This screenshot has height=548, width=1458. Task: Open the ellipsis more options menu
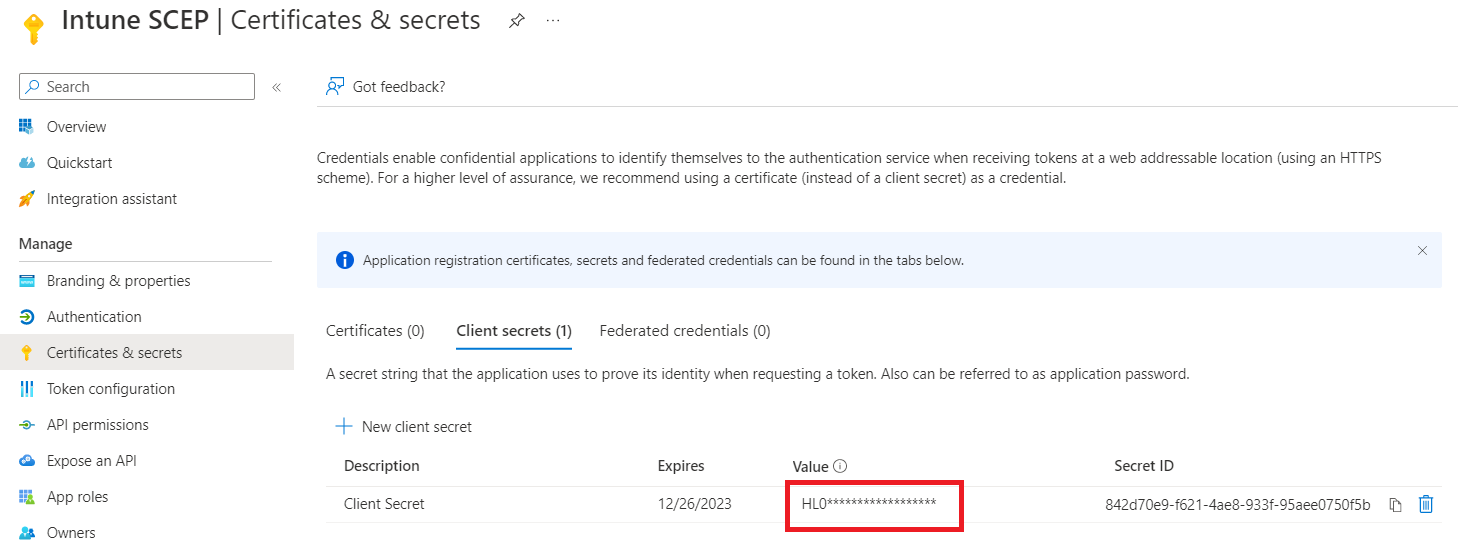click(553, 21)
